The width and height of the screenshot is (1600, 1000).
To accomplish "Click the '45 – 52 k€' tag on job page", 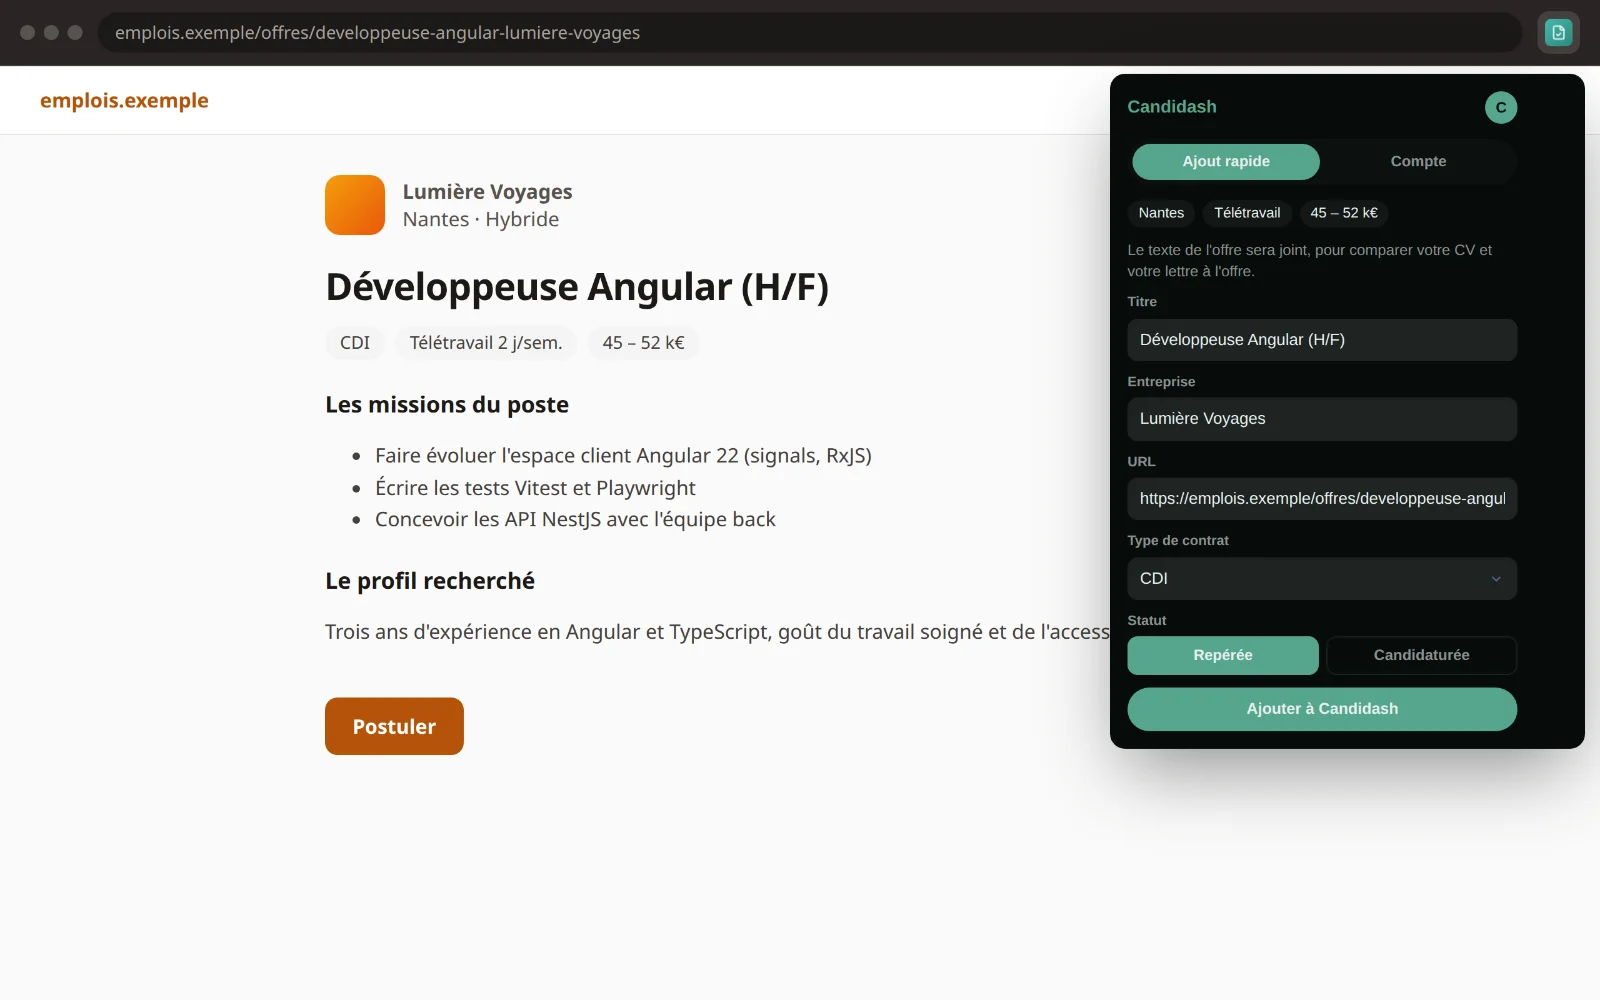I will (643, 343).
